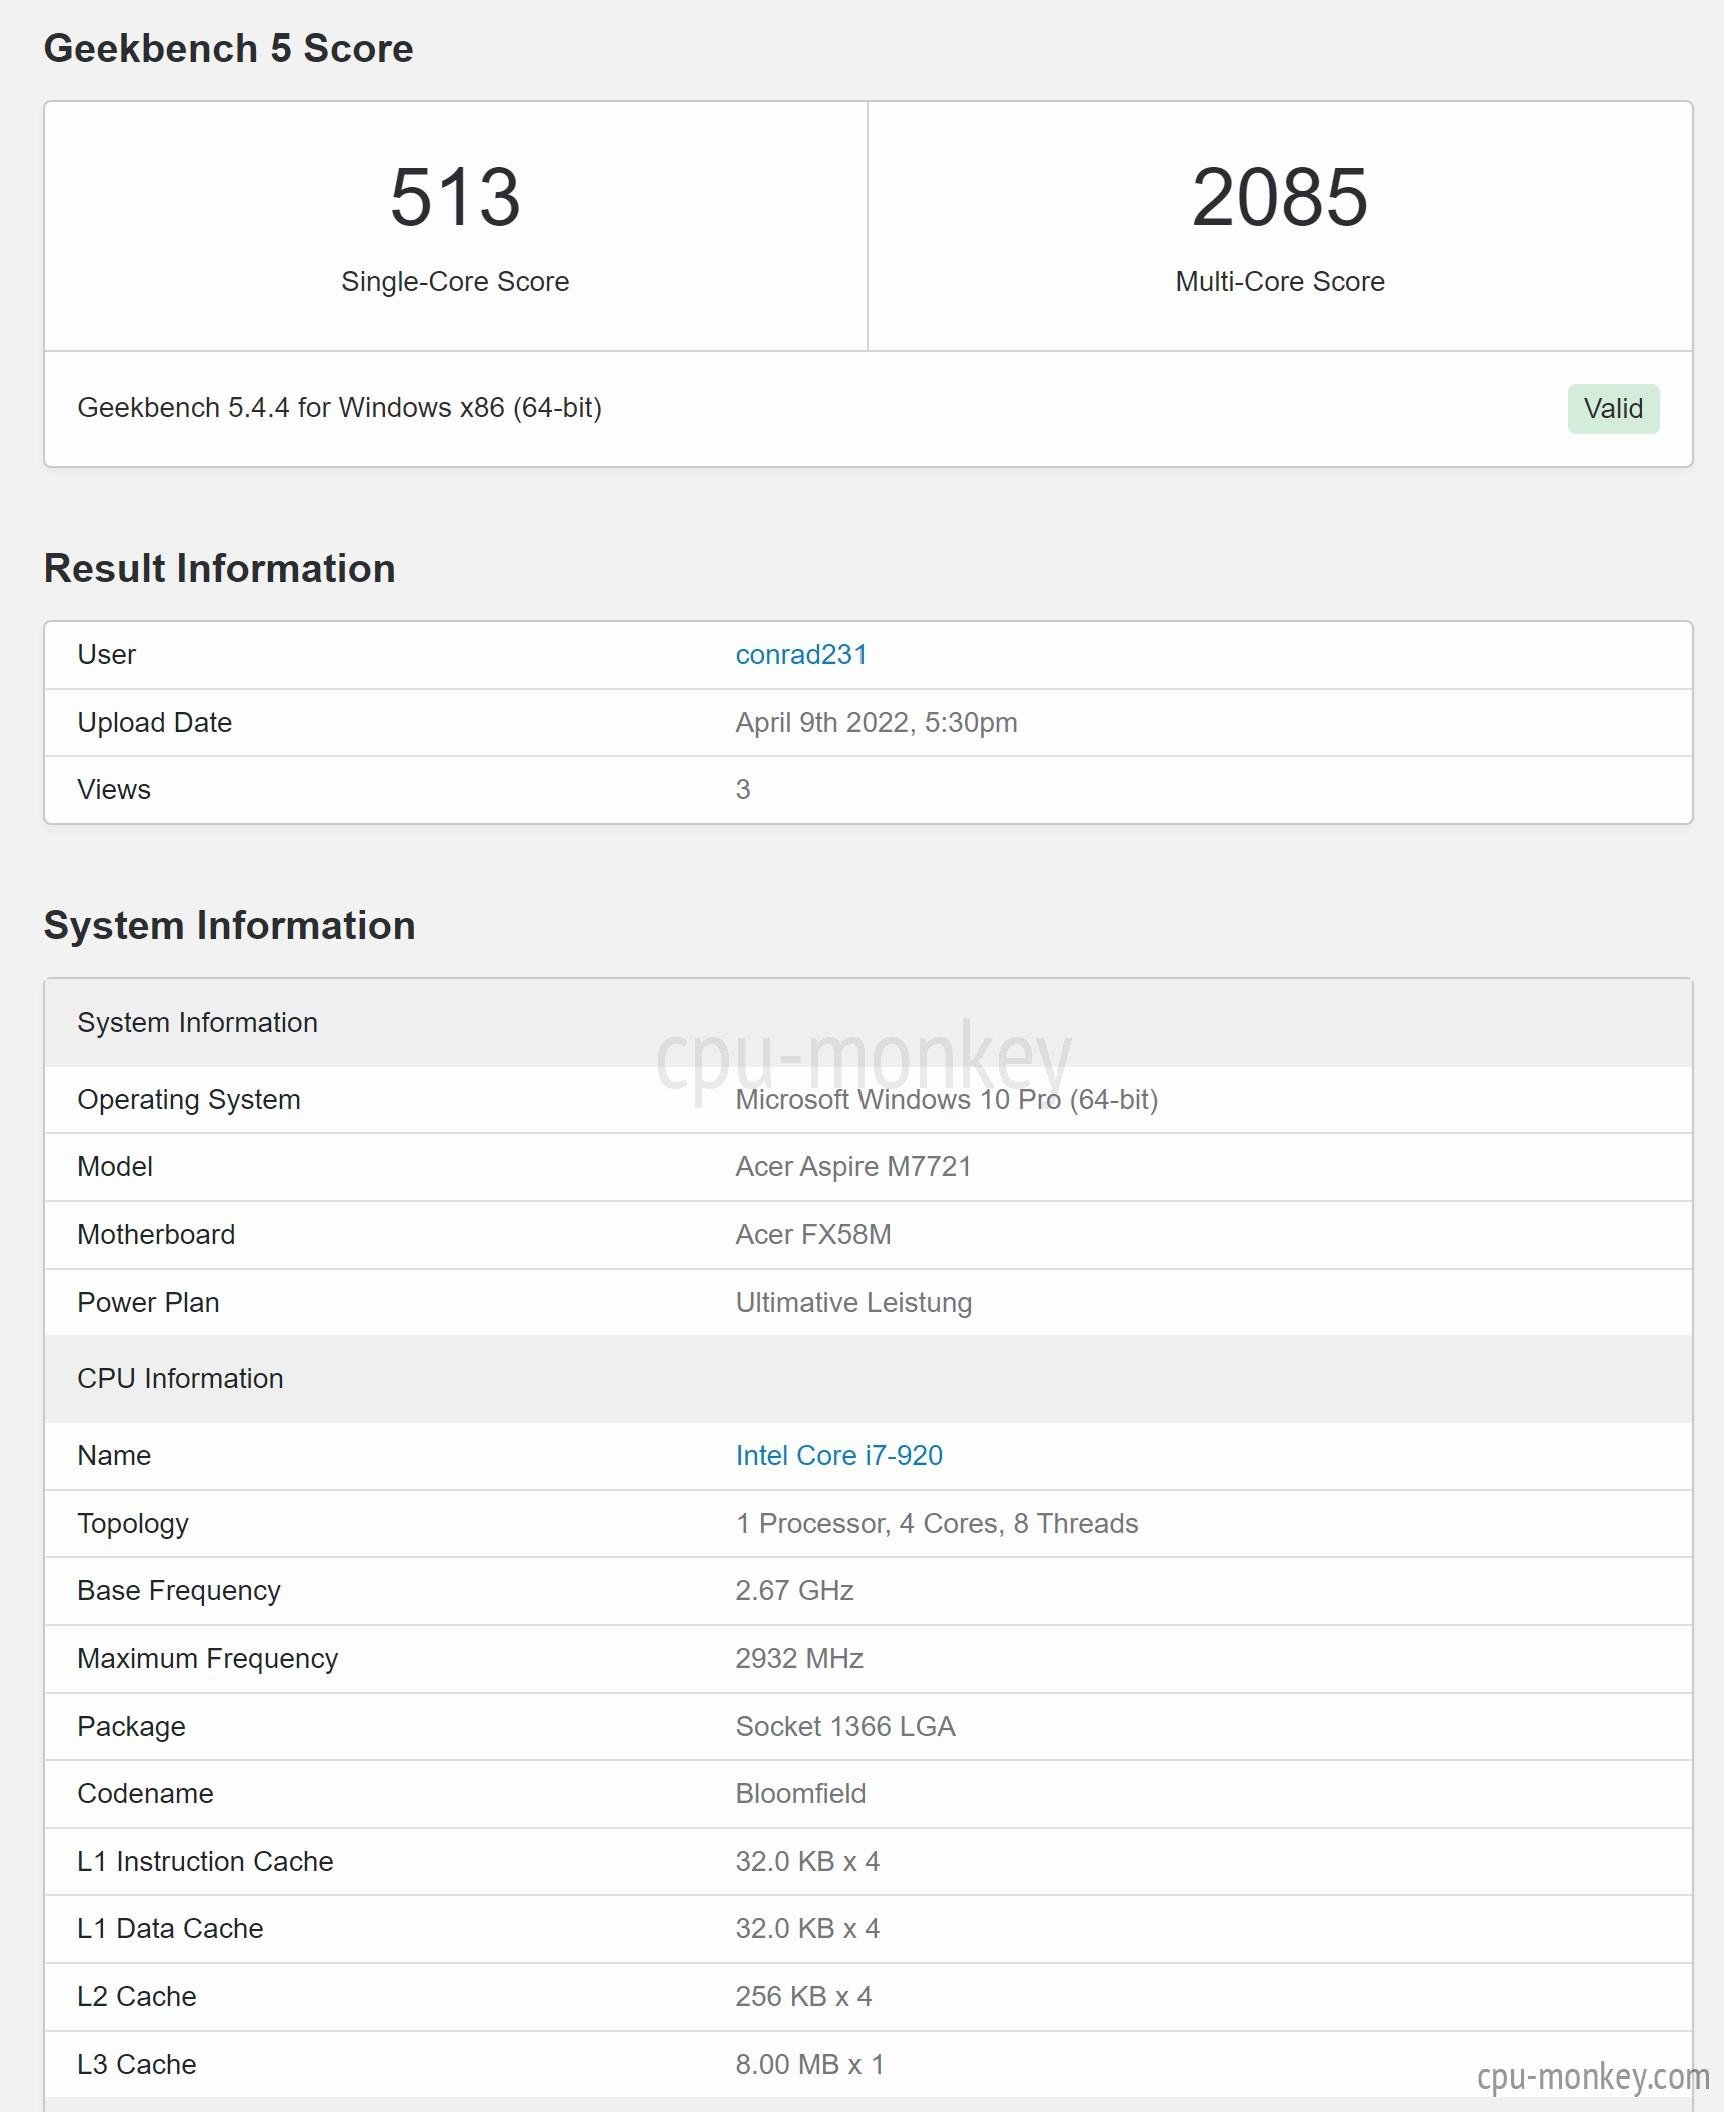
Task: Click the L1 Data Cache row label
Action: click(170, 1928)
